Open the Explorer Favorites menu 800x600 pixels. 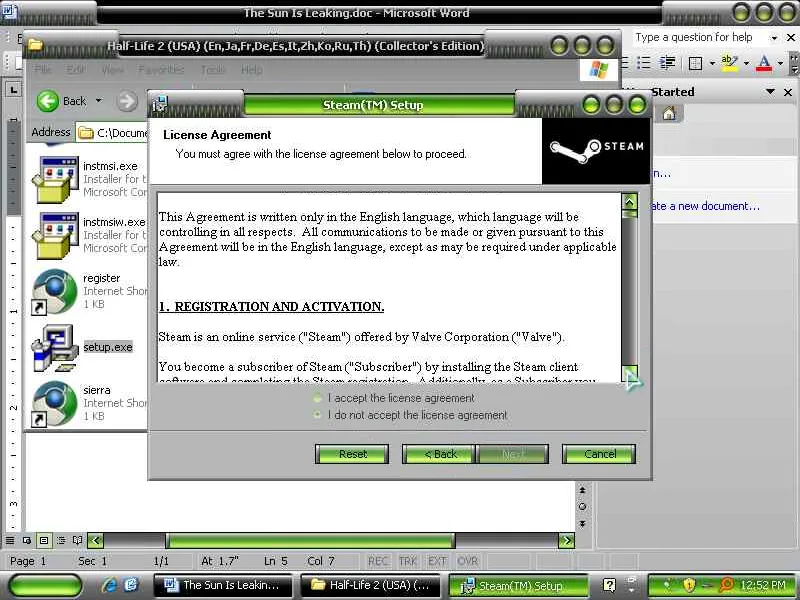(x=161, y=69)
